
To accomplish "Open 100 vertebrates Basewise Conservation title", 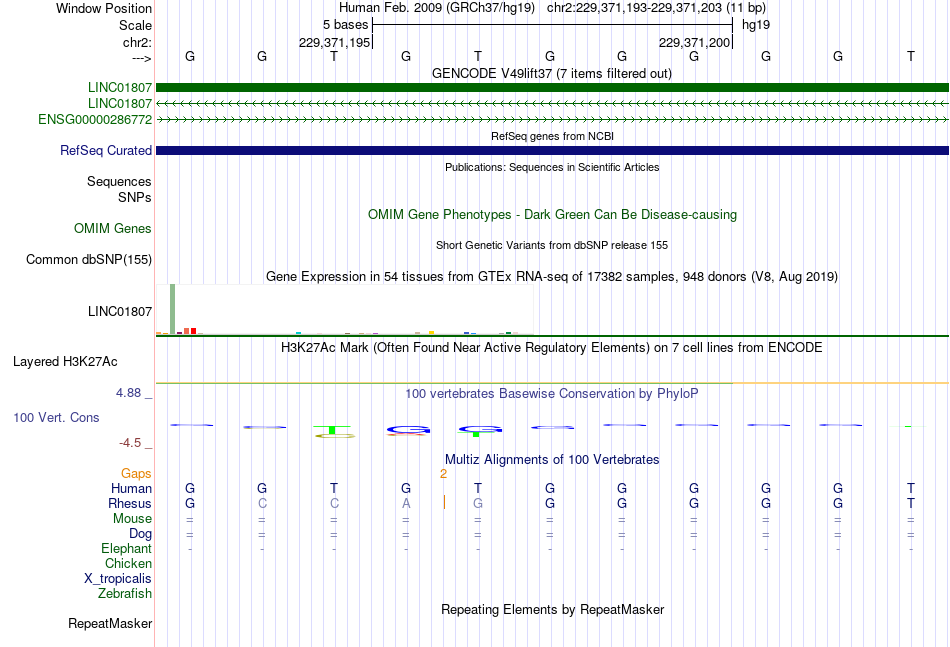I will (x=552, y=394).
